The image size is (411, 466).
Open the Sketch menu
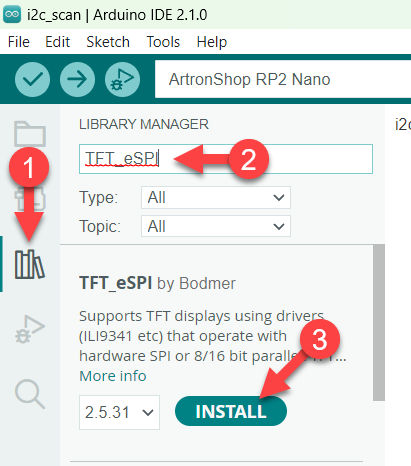tap(108, 42)
